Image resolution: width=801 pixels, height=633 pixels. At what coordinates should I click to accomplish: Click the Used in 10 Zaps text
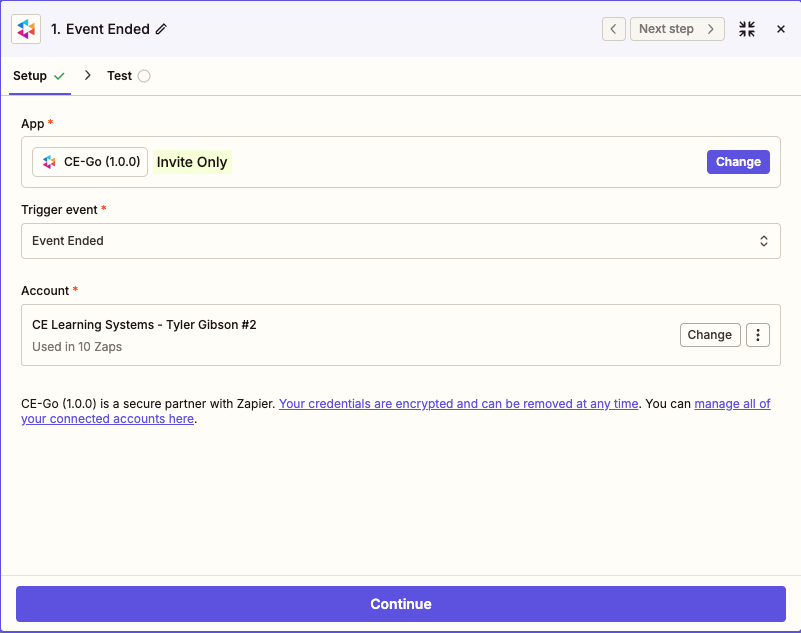point(77,347)
